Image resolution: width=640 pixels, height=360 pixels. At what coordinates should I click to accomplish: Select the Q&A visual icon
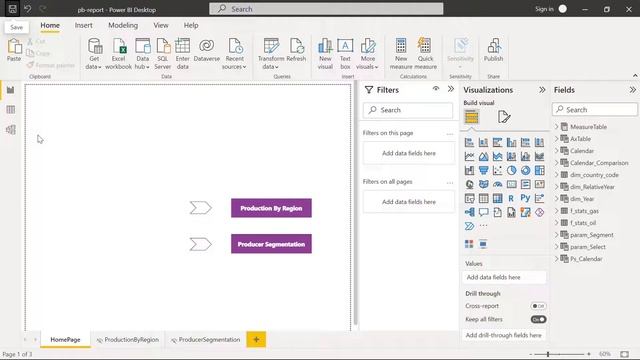click(x=483, y=212)
